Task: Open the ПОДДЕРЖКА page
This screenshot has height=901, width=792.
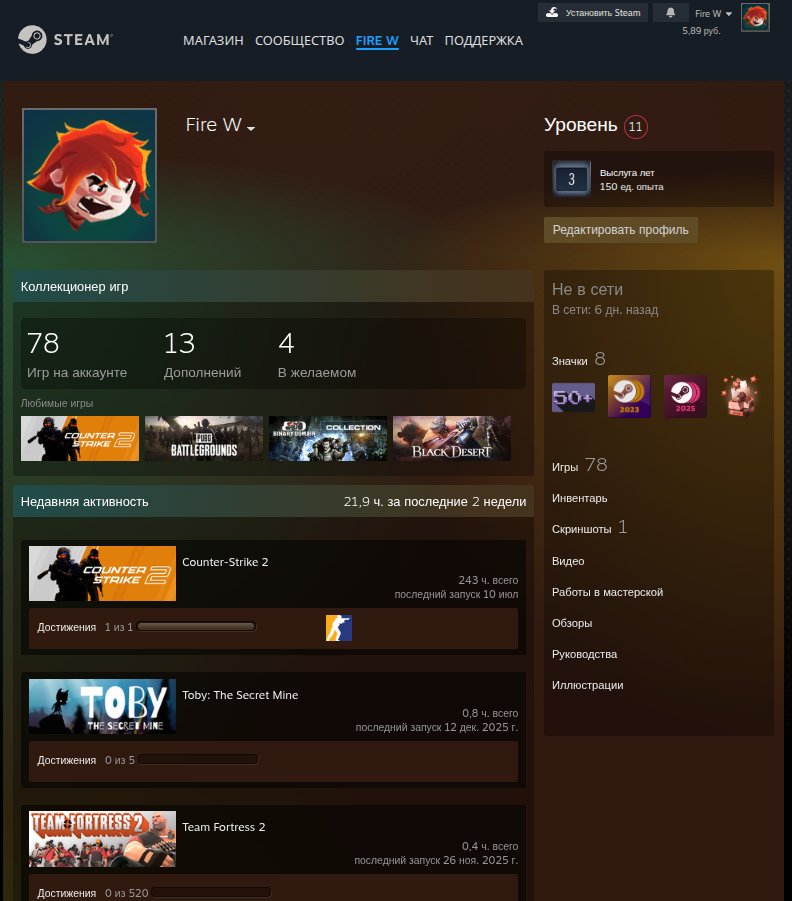Action: [484, 41]
